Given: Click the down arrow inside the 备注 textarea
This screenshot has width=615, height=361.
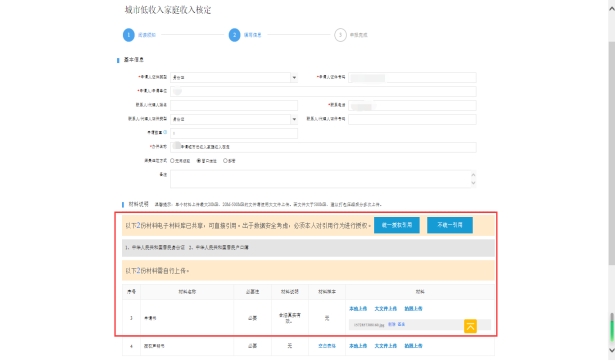Looking at the screenshot, I should pyautogui.click(x=473, y=182).
